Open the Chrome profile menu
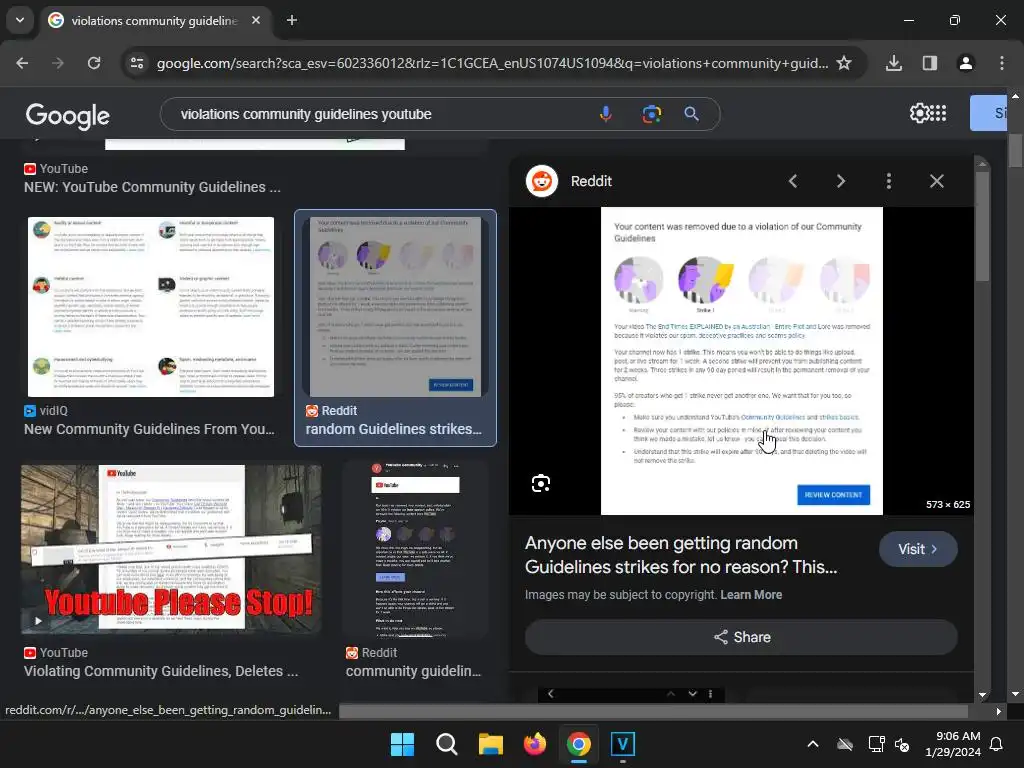Image resolution: width=1024 pixels, height=768 pixels. [966, 63]
